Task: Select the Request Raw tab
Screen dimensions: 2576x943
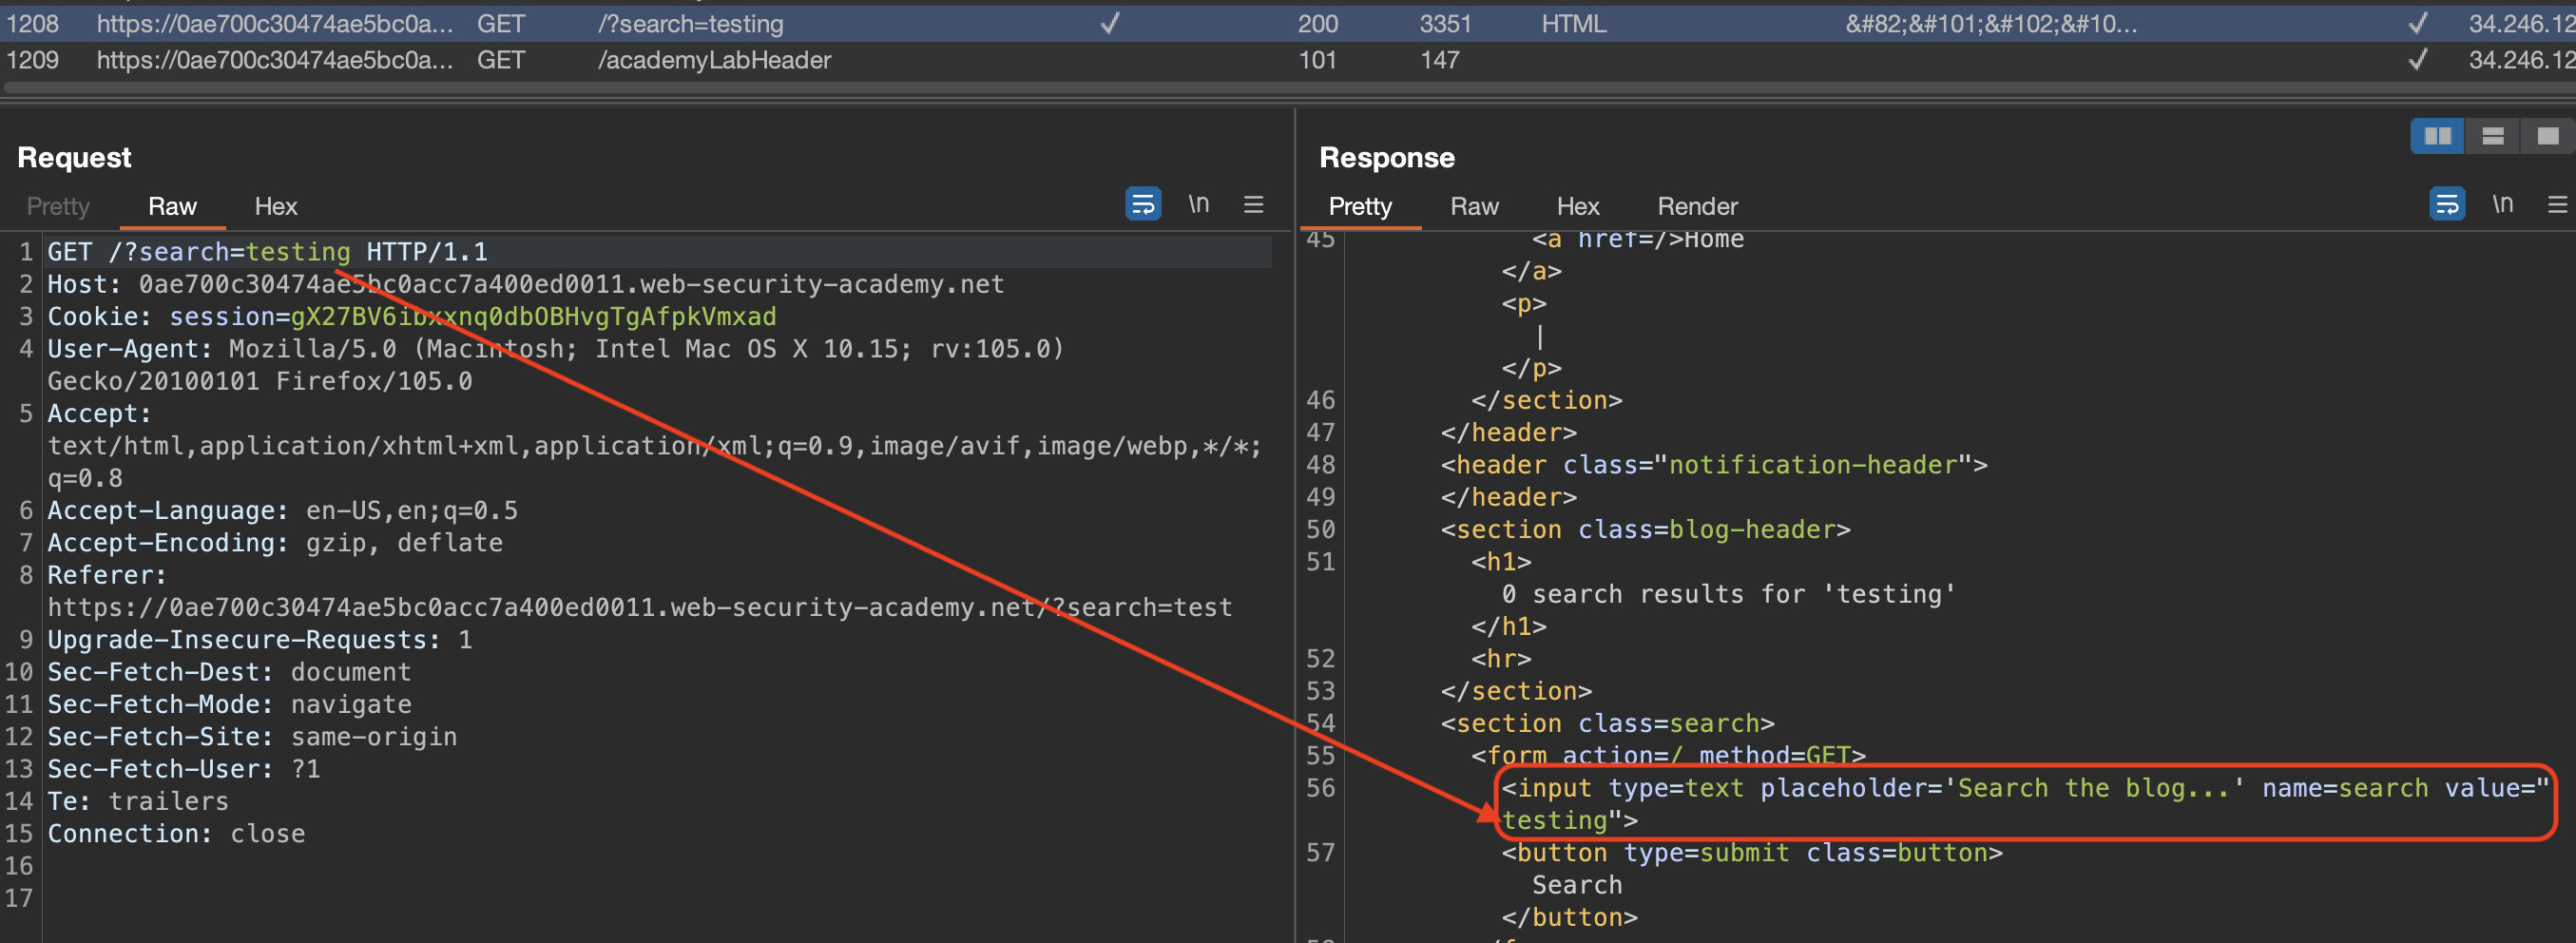Action: pos(172,206)
